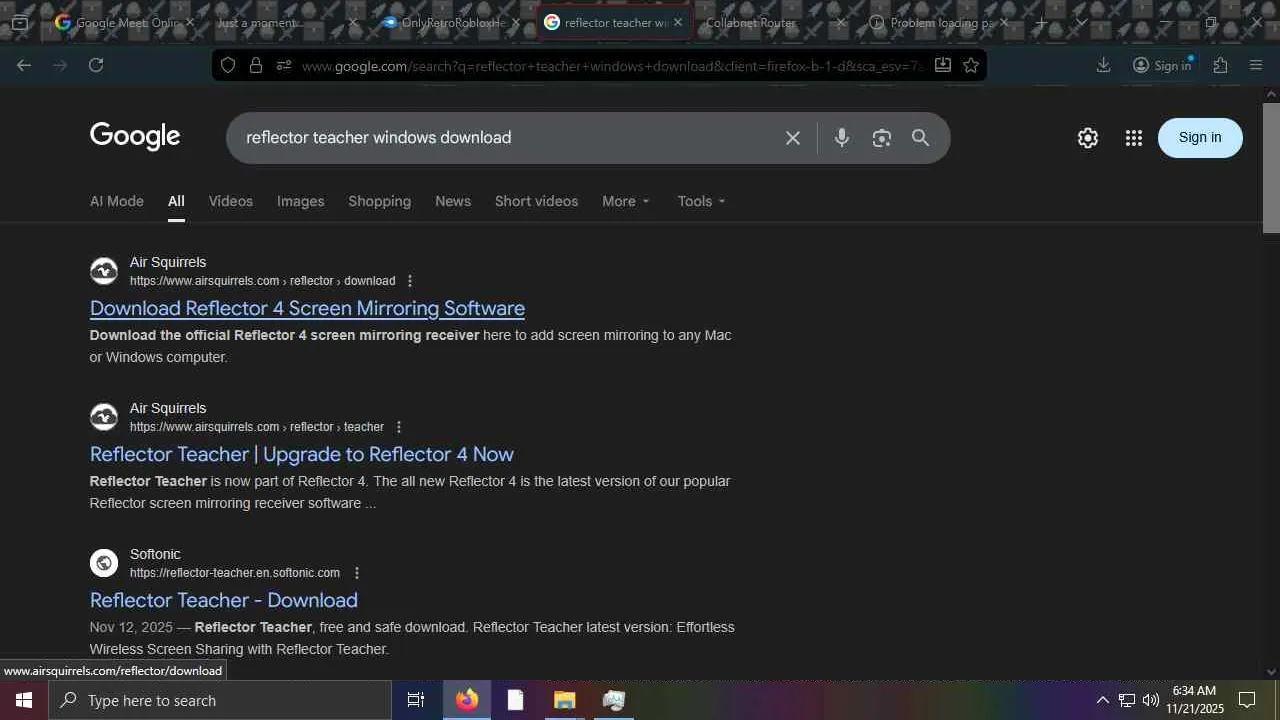Open File Explorer from the taskbar
Viewport: 1280px width, 720px height.
(x=564, y=700)
